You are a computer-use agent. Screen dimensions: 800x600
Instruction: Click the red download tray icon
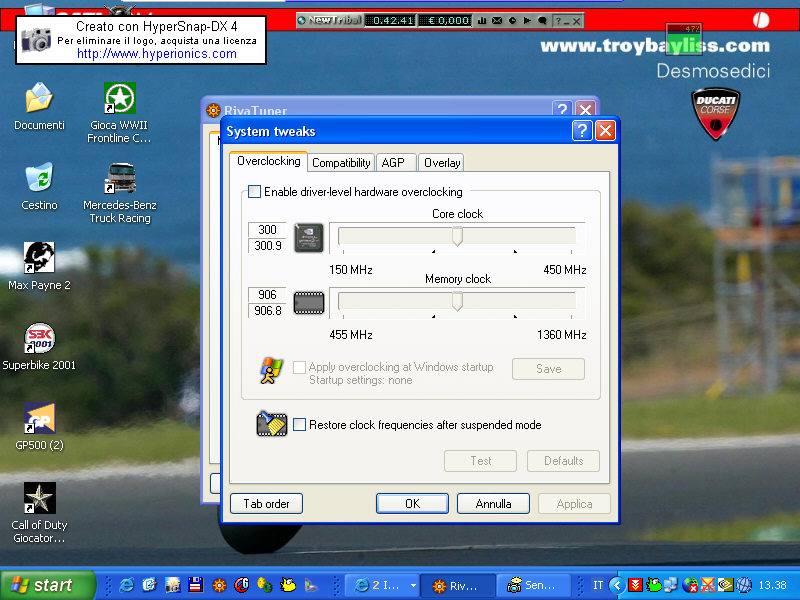[x=635, y=585]
